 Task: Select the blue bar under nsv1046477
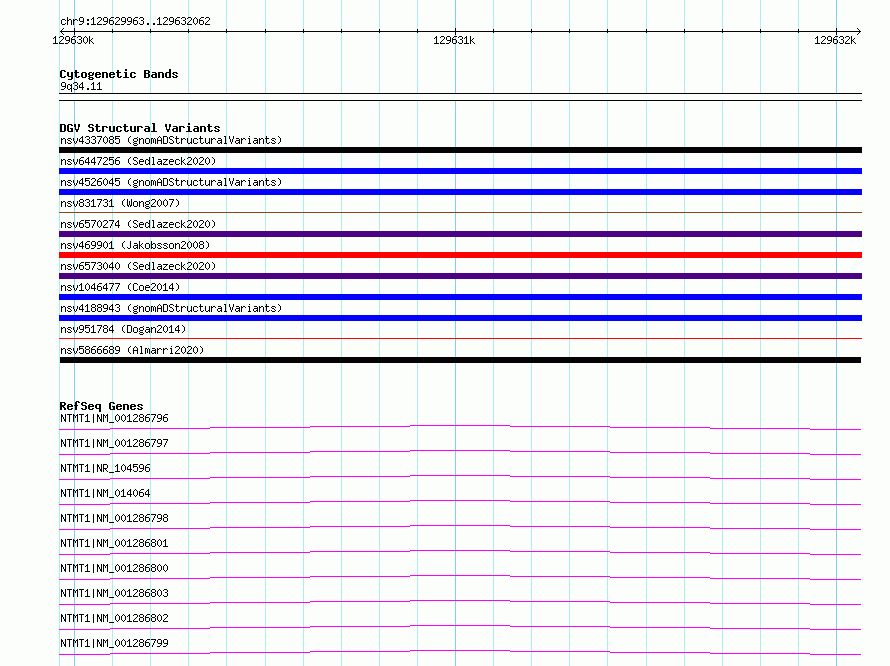tap(460, 297)
